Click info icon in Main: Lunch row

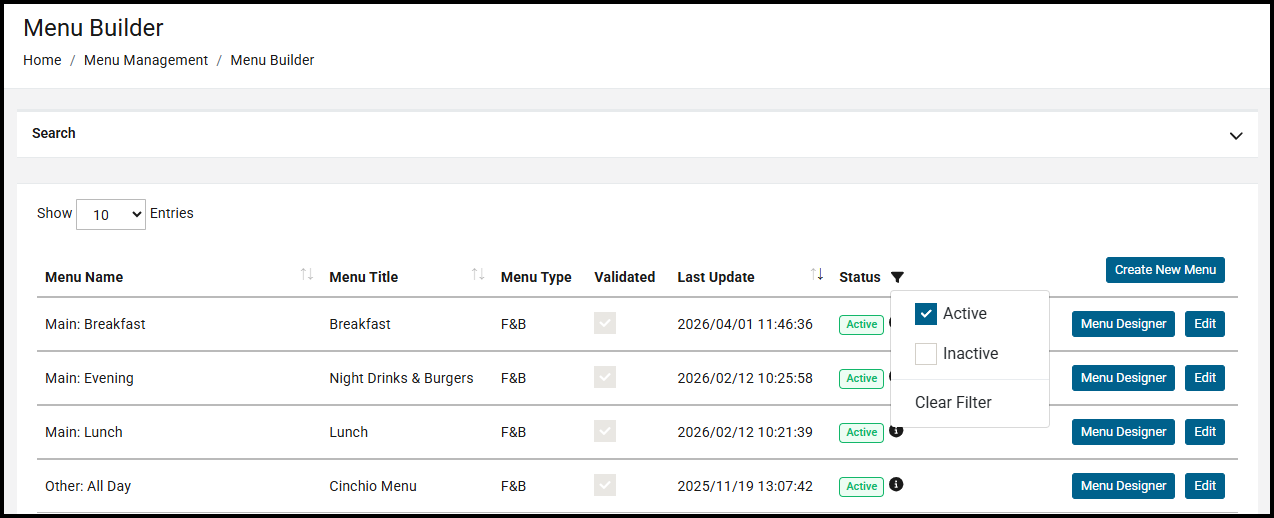point(896,431)
